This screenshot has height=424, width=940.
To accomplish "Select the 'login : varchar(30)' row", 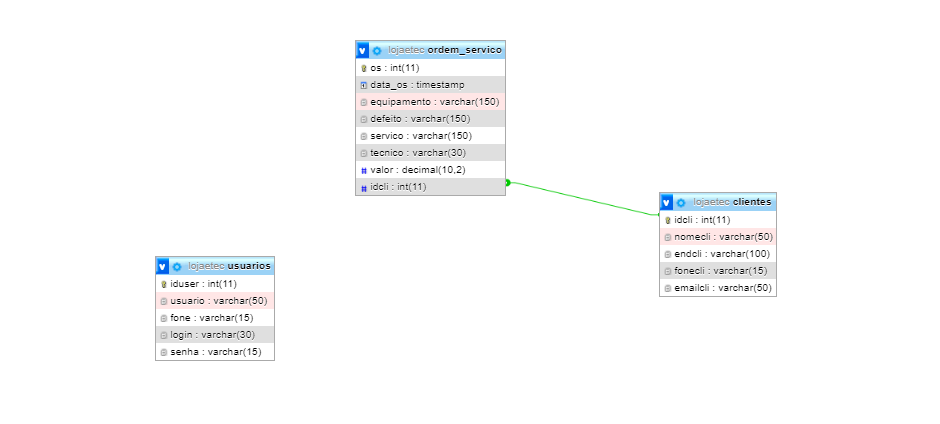I will [215, 335].
